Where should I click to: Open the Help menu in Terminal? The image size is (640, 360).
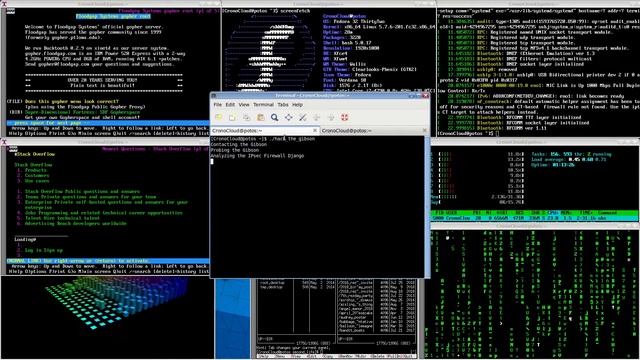297,105
